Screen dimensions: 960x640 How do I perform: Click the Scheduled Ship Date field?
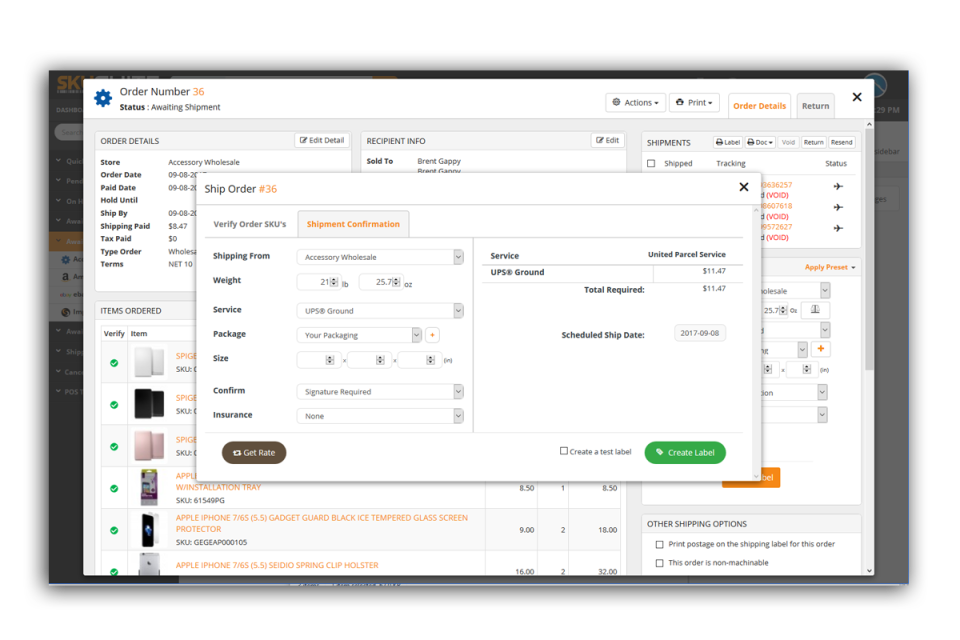[x=699, y=331]
